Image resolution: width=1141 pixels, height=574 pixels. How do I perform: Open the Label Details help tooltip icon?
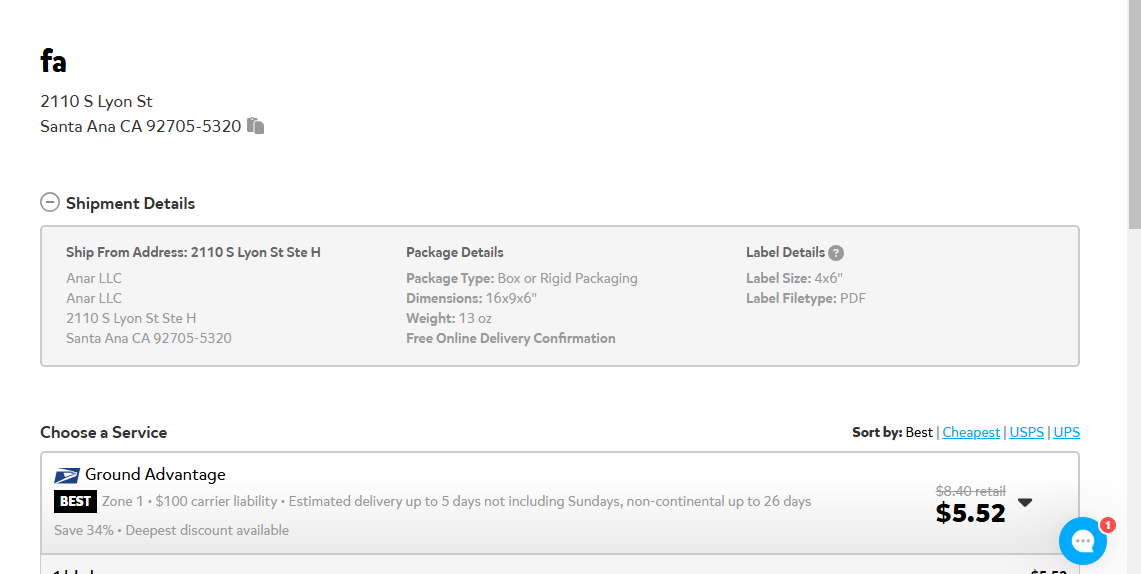836,253
